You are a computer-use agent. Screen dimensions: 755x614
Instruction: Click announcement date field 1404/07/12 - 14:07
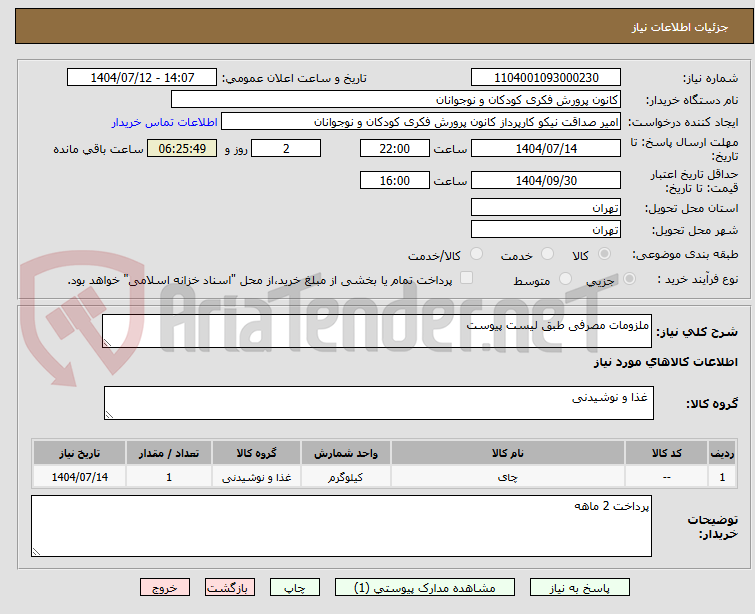pyautogui.click(x=142, y=78)
